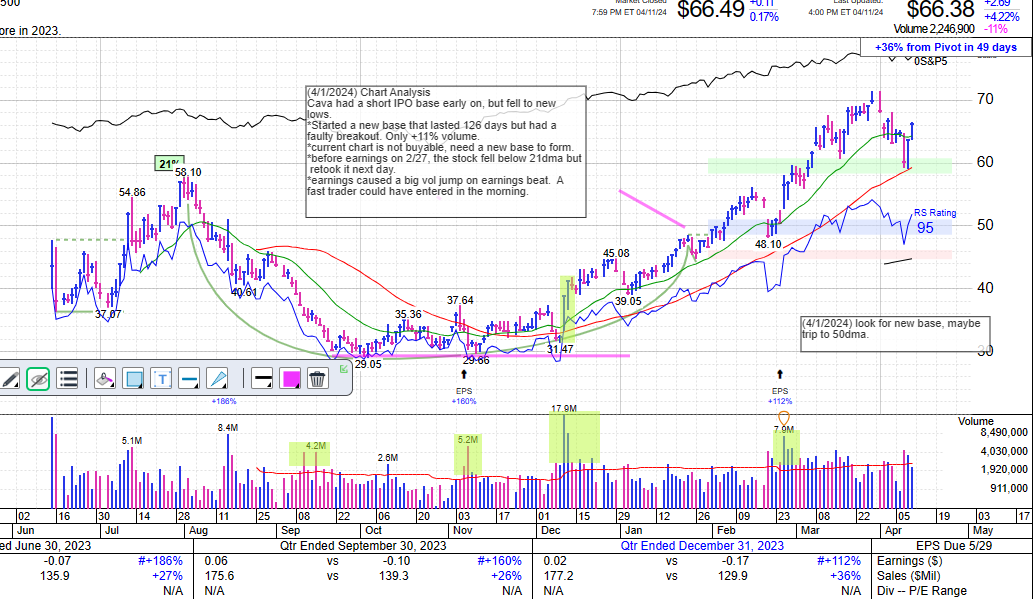Pick the text box tool
Screen dimensions: 1035x599
pos(162,379)
